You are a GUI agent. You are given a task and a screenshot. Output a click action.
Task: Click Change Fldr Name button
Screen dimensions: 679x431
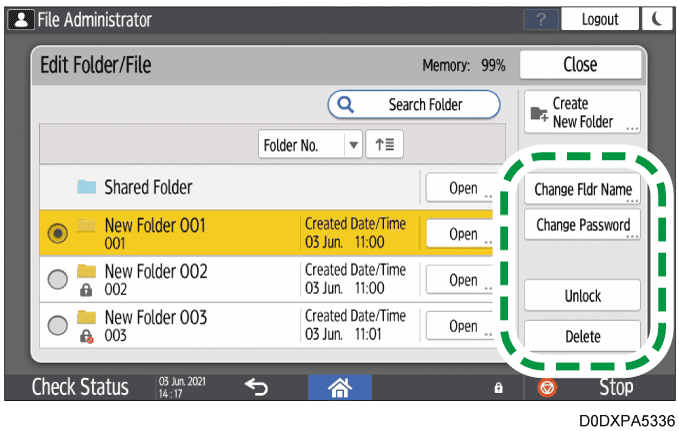click(582, 189)
